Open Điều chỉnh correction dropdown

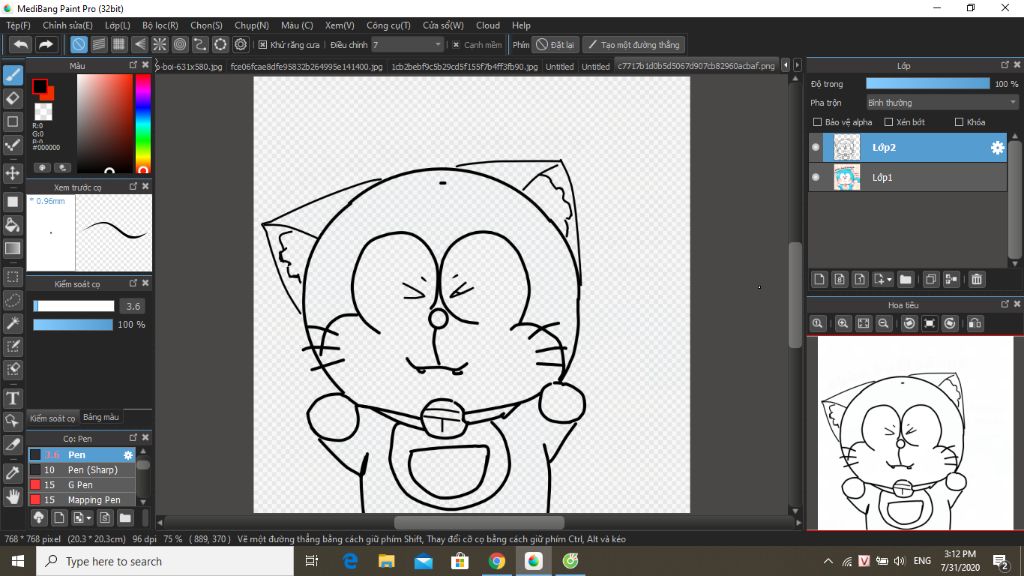(408, 44)
